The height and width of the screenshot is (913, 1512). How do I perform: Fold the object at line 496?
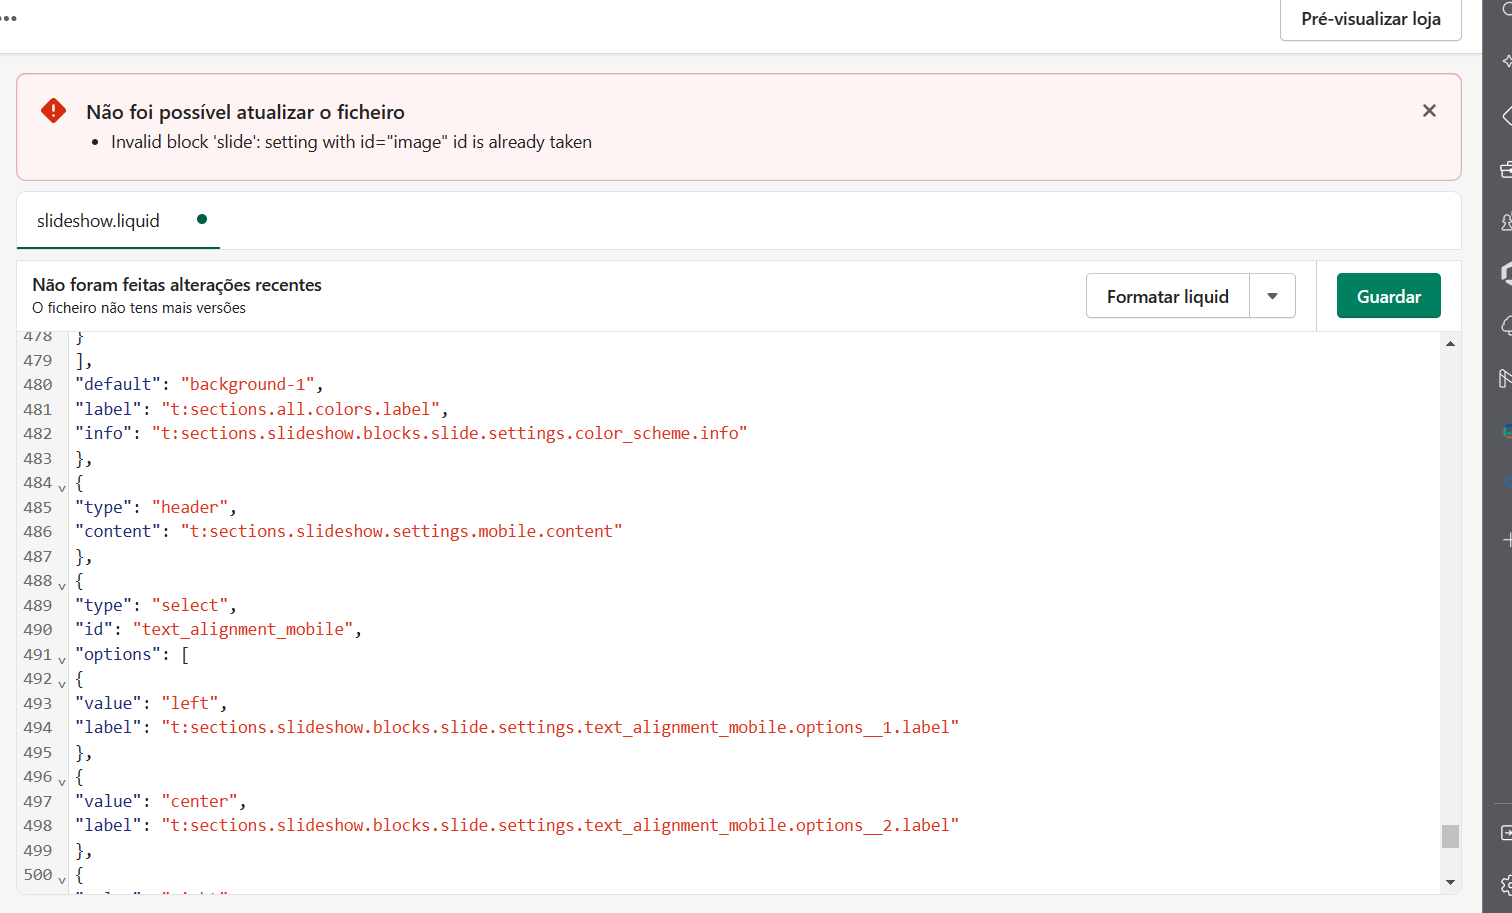(62, 782)
